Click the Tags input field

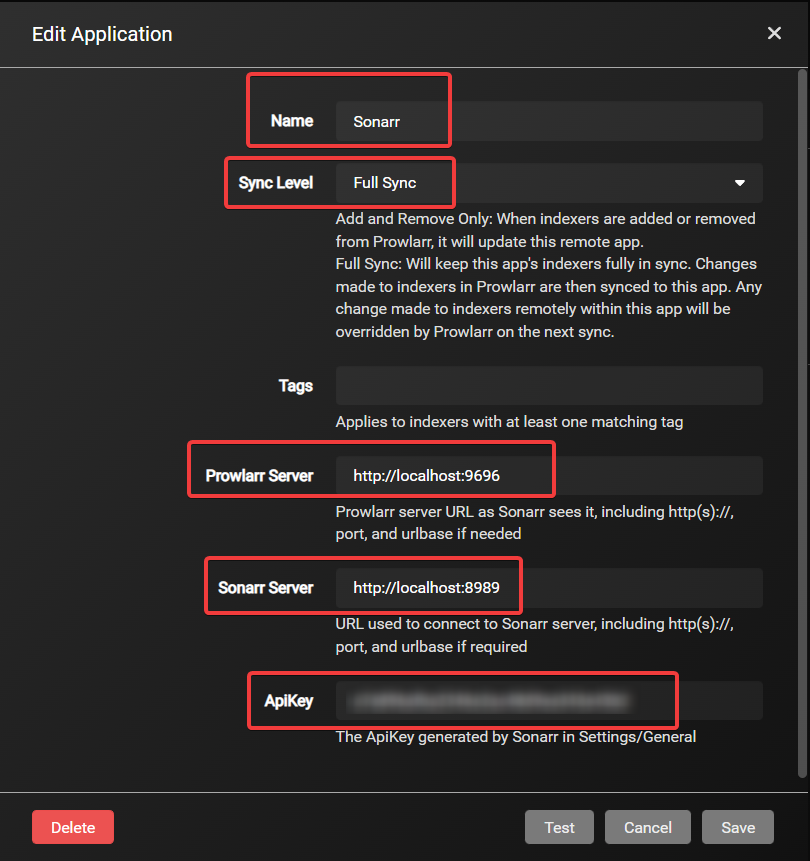[549, 385]
